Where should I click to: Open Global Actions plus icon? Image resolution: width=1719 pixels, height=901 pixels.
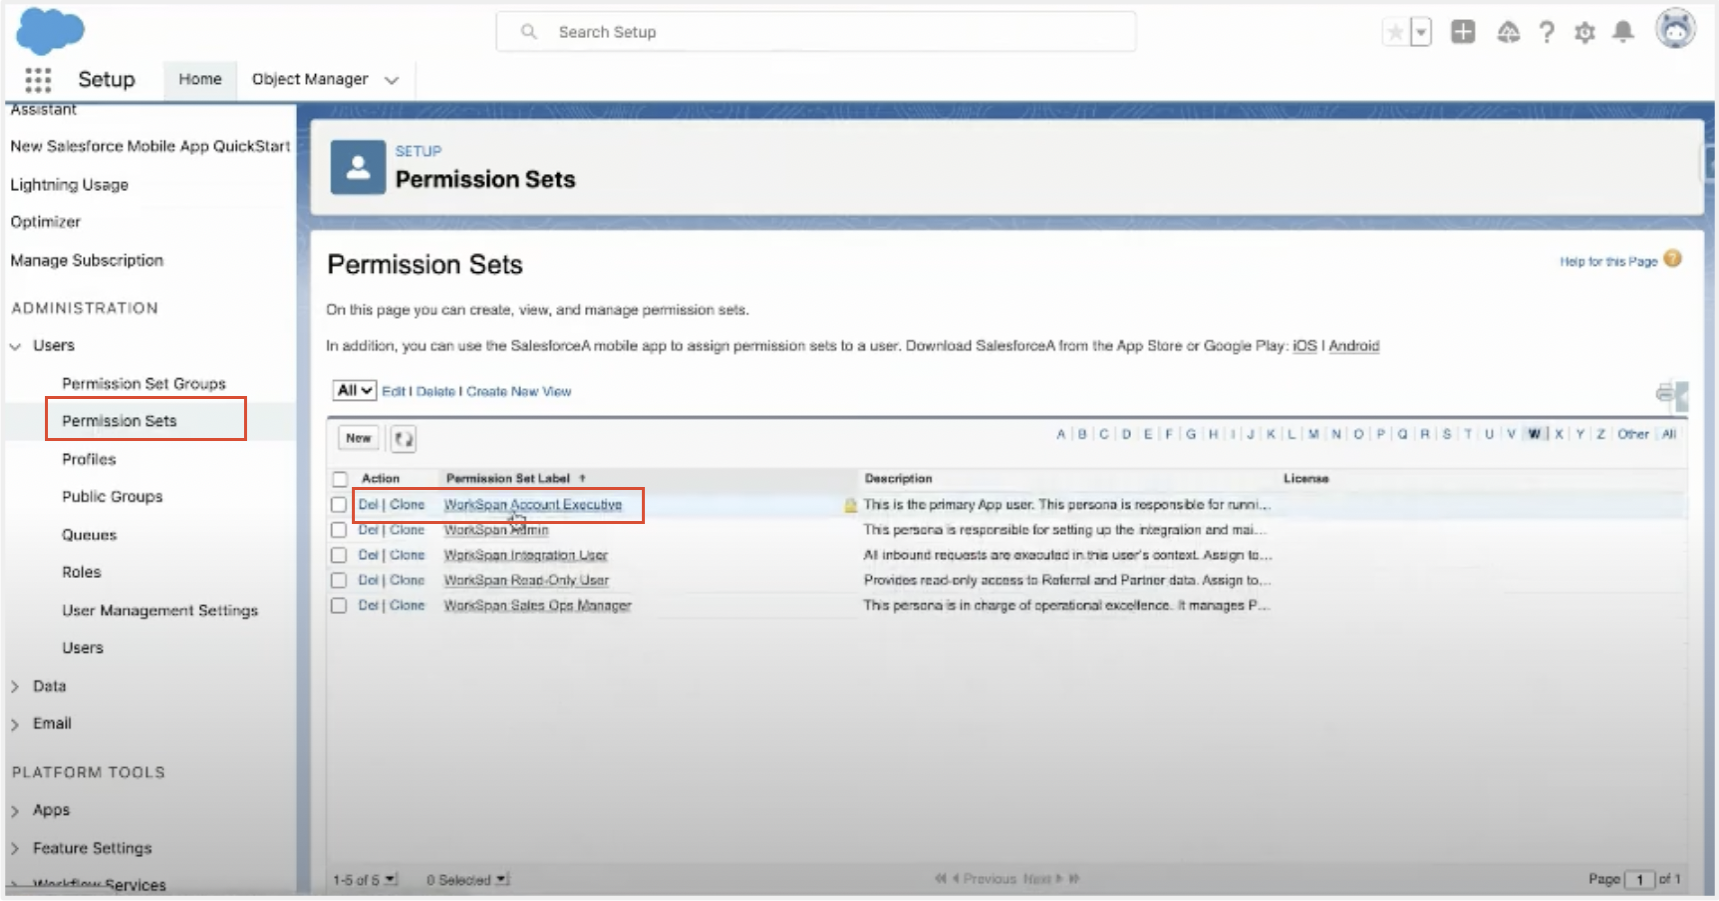click(x=1463, y=32)
